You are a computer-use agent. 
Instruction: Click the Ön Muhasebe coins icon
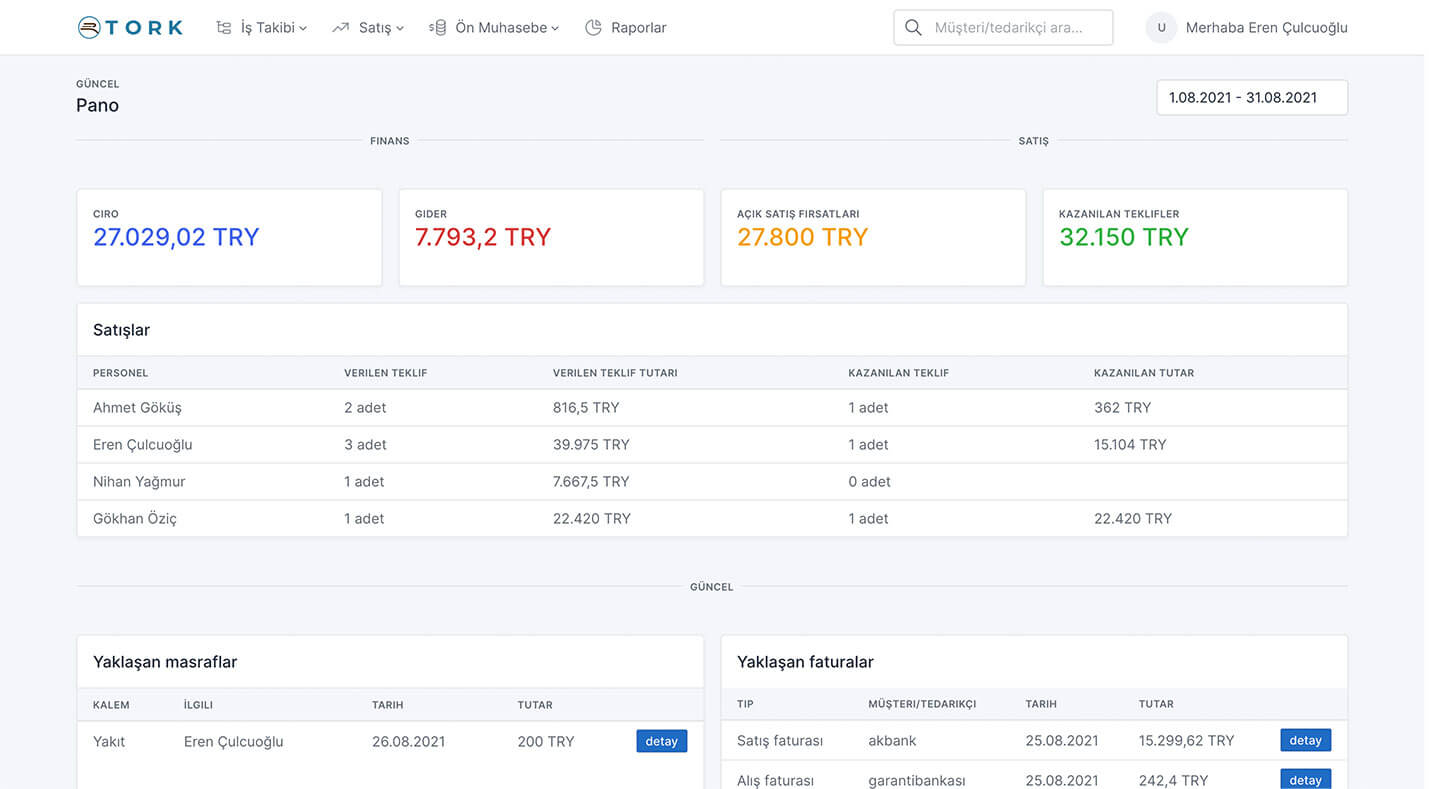coord(437,28)
